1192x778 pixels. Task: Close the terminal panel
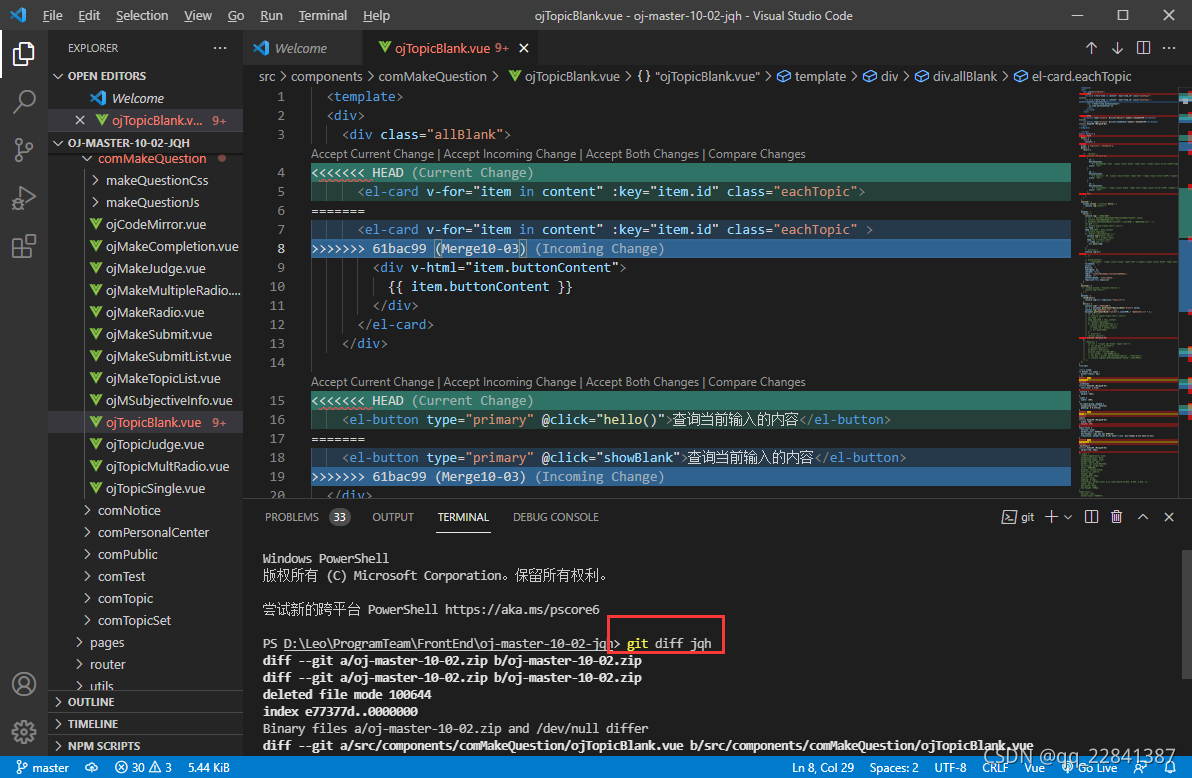coord(1169,517)
